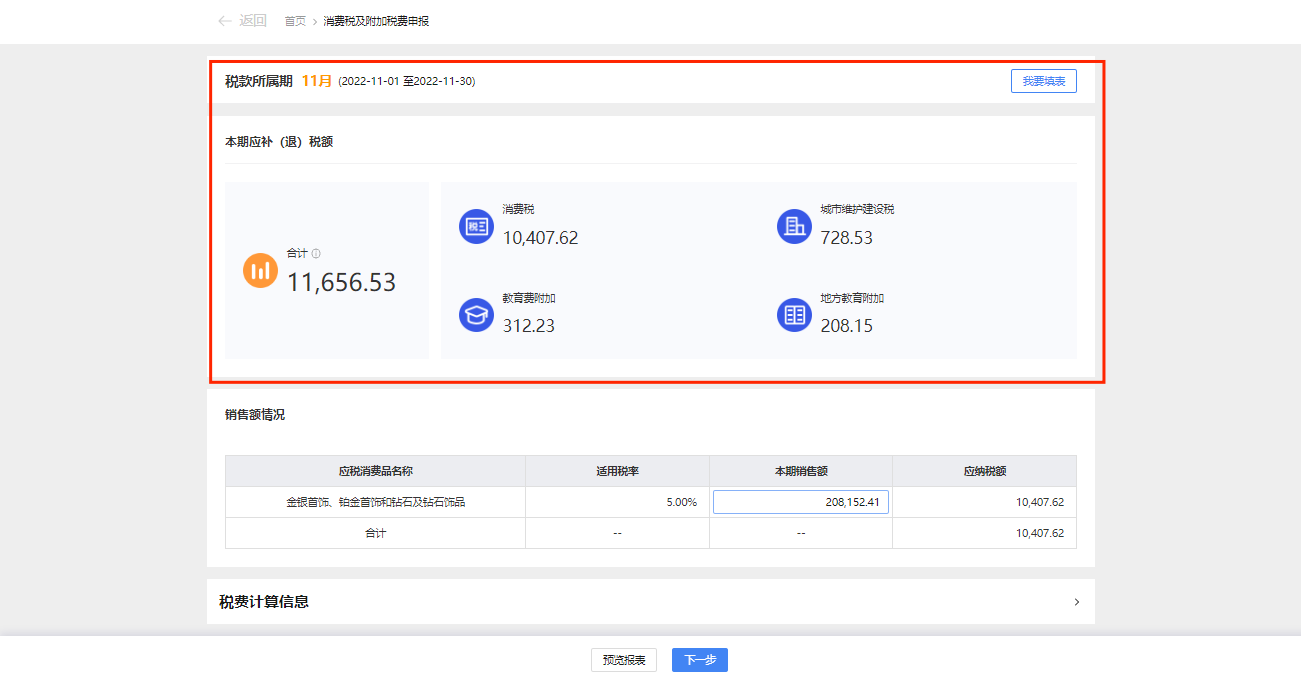Focus the 本期销售额 input with 208,152.41
Image resolution: width=1301 pixels, height=683 pixels.
point(800,502)
